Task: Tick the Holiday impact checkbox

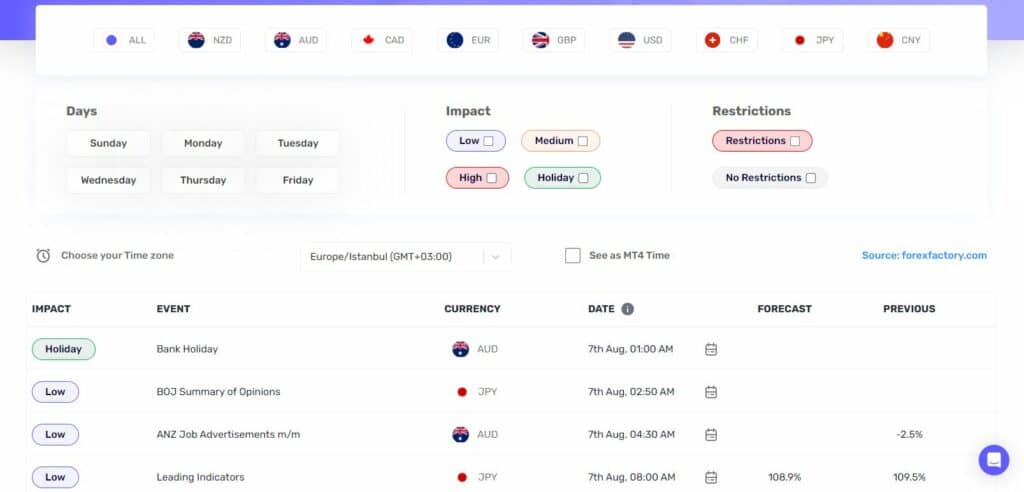Action: (583, 178)
